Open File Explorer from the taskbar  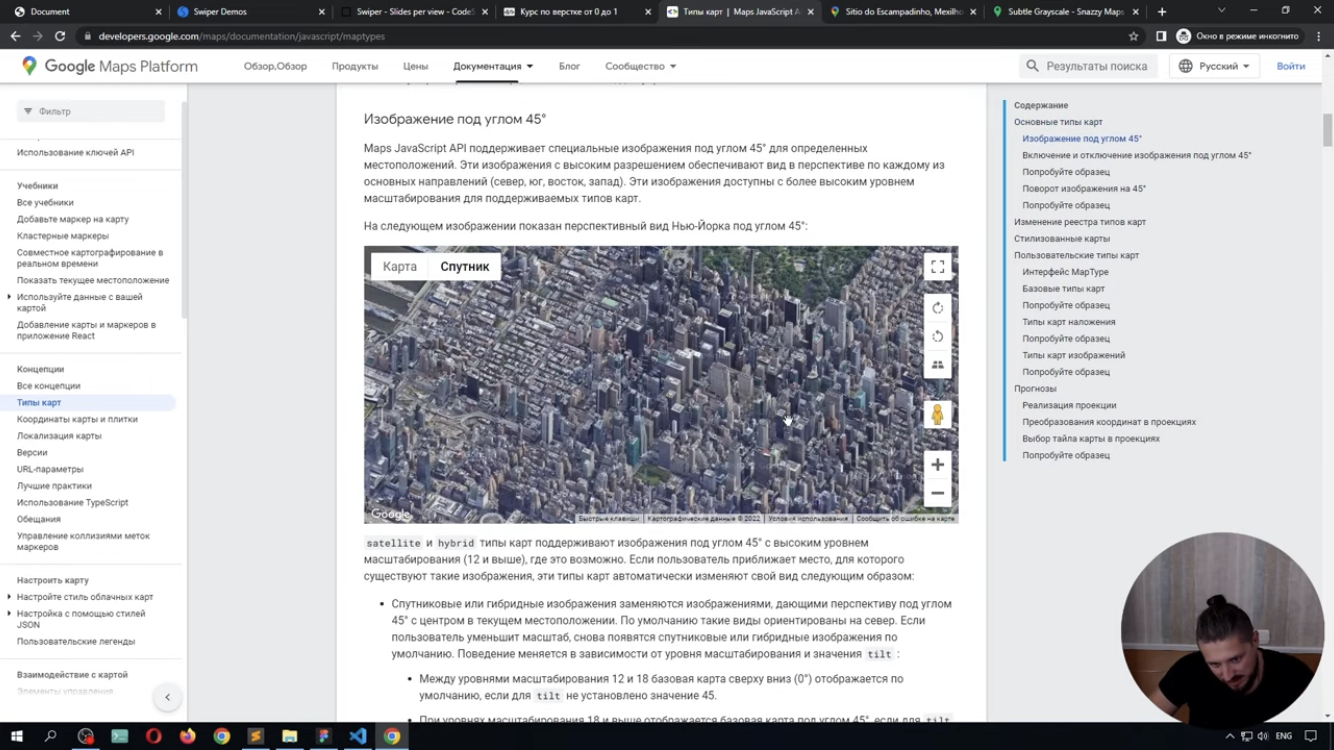pos(289,737)
